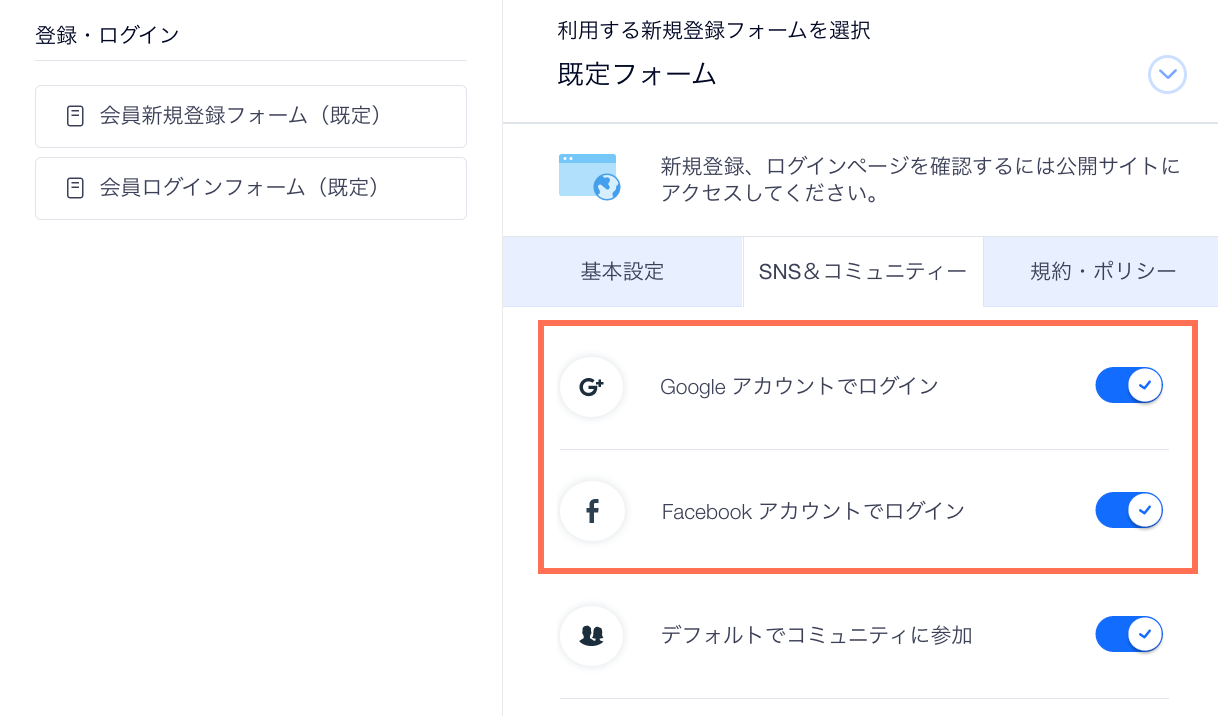Click the Facebook icon in the login row
The height and width of the screenshot is (716, 1218).
pos(592,511)
